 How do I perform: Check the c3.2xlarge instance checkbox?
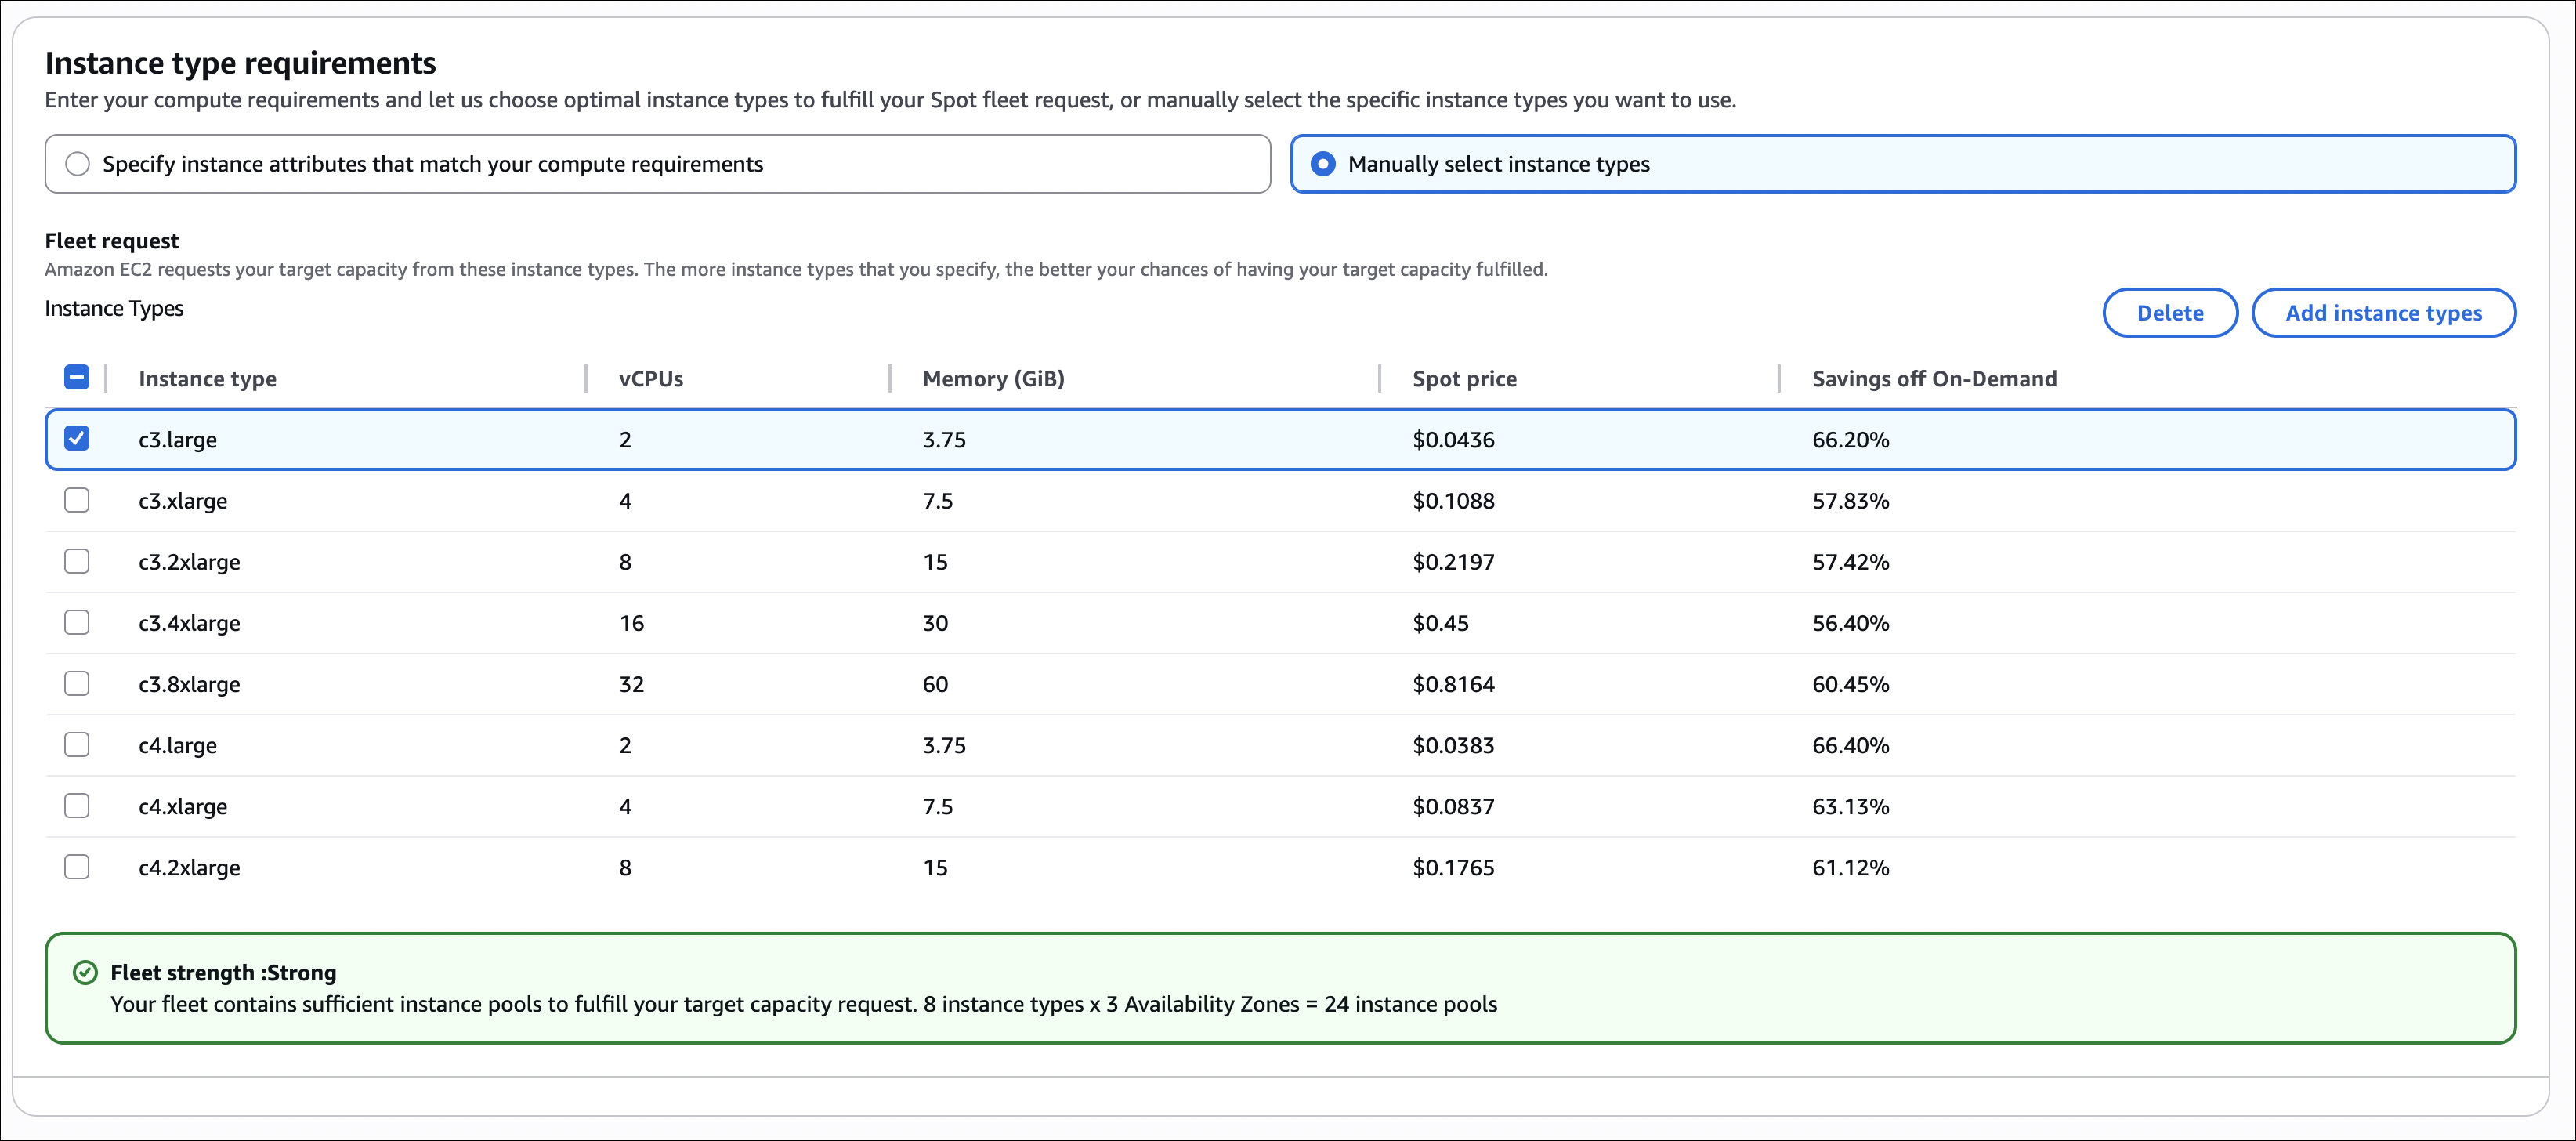click(76, 561)
